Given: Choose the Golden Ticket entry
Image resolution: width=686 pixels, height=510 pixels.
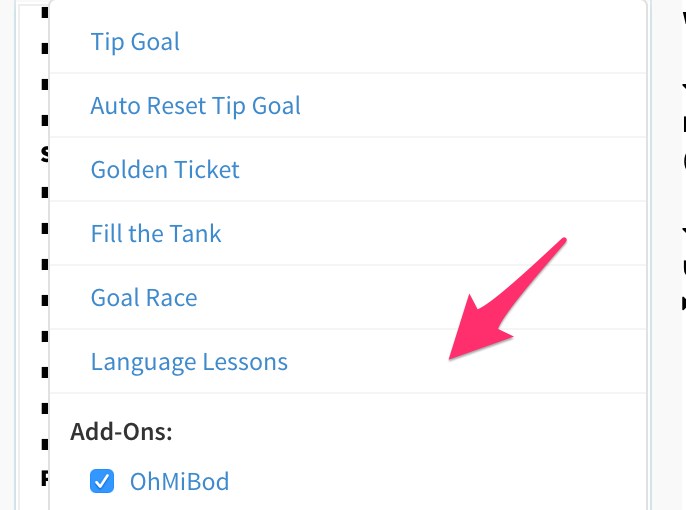Looking at the screenshot, I should [165, 170].
